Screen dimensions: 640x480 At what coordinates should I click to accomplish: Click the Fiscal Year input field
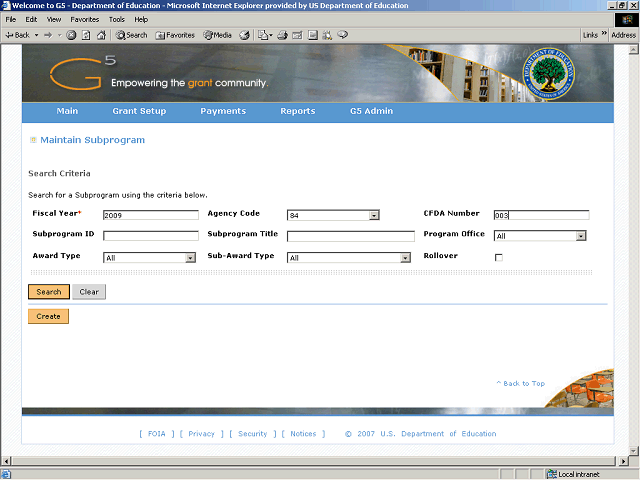[x=151, y=215]
